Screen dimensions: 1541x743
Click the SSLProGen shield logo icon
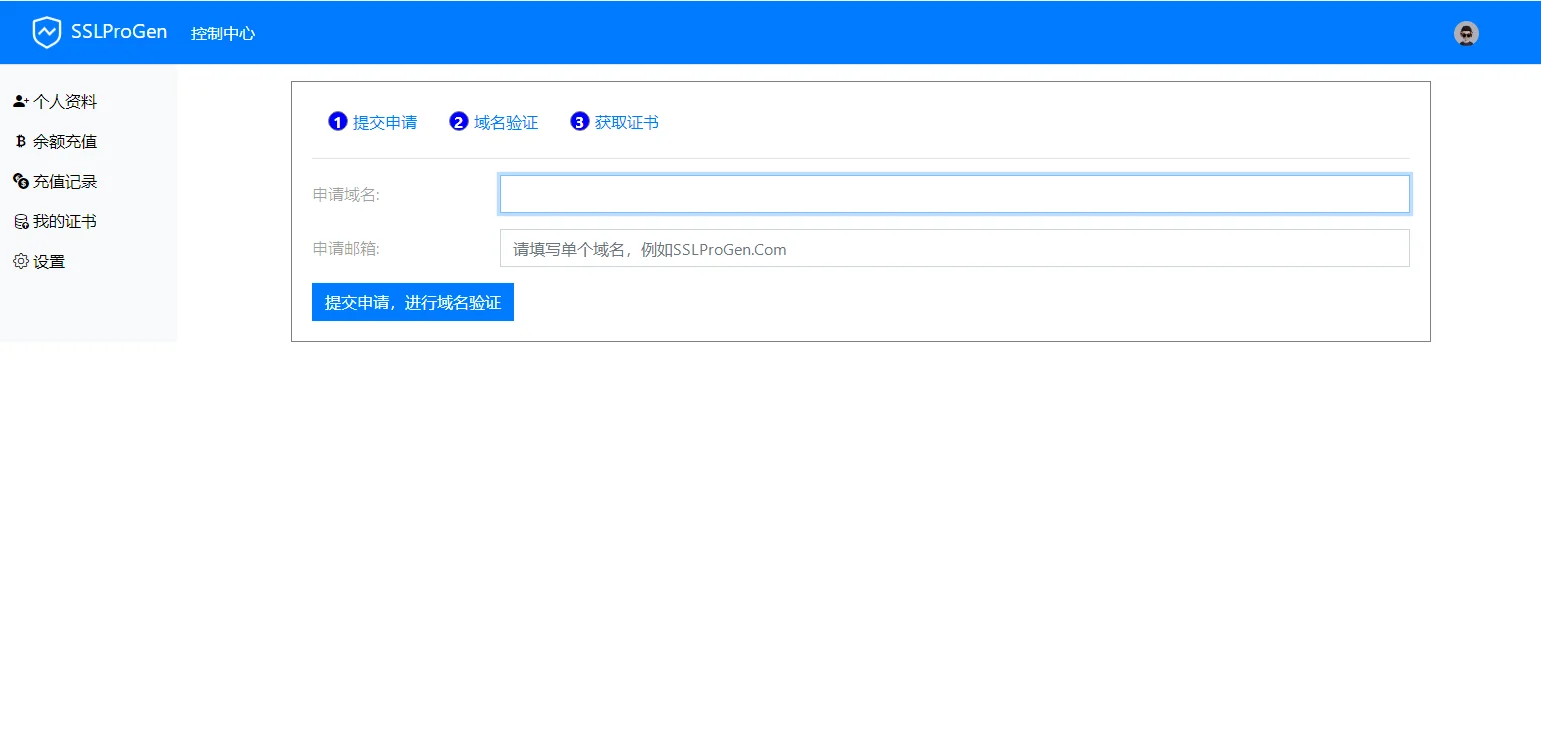click(47, 31)
